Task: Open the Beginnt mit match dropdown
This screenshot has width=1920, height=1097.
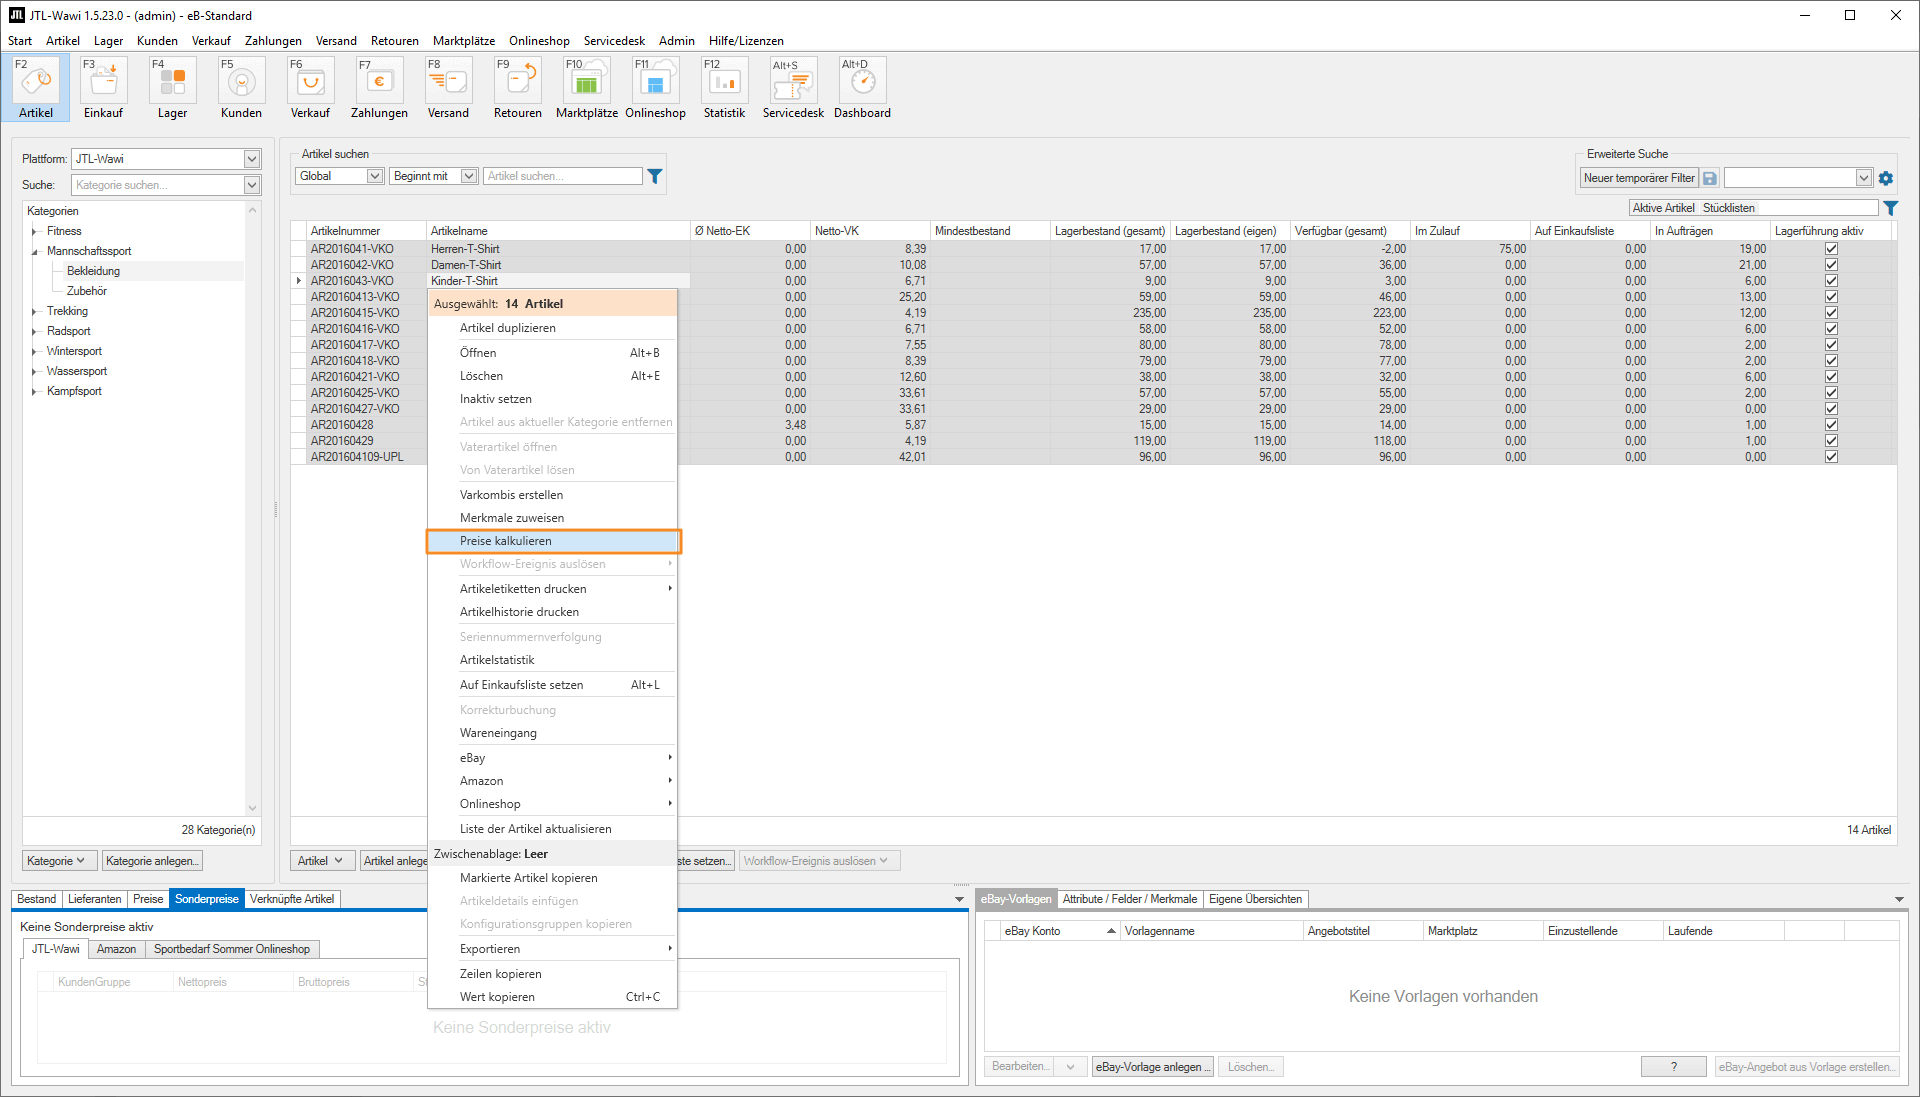Action: pos(469,176)
